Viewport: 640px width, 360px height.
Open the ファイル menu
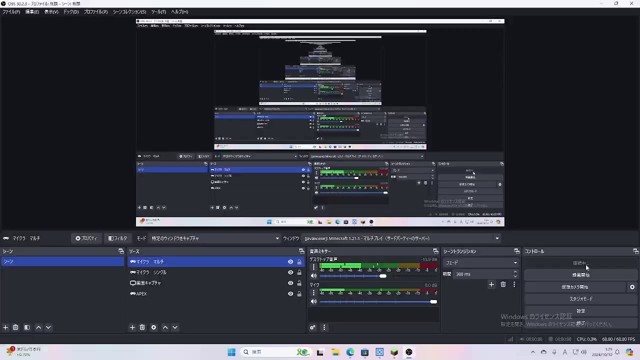pos(11,12)
